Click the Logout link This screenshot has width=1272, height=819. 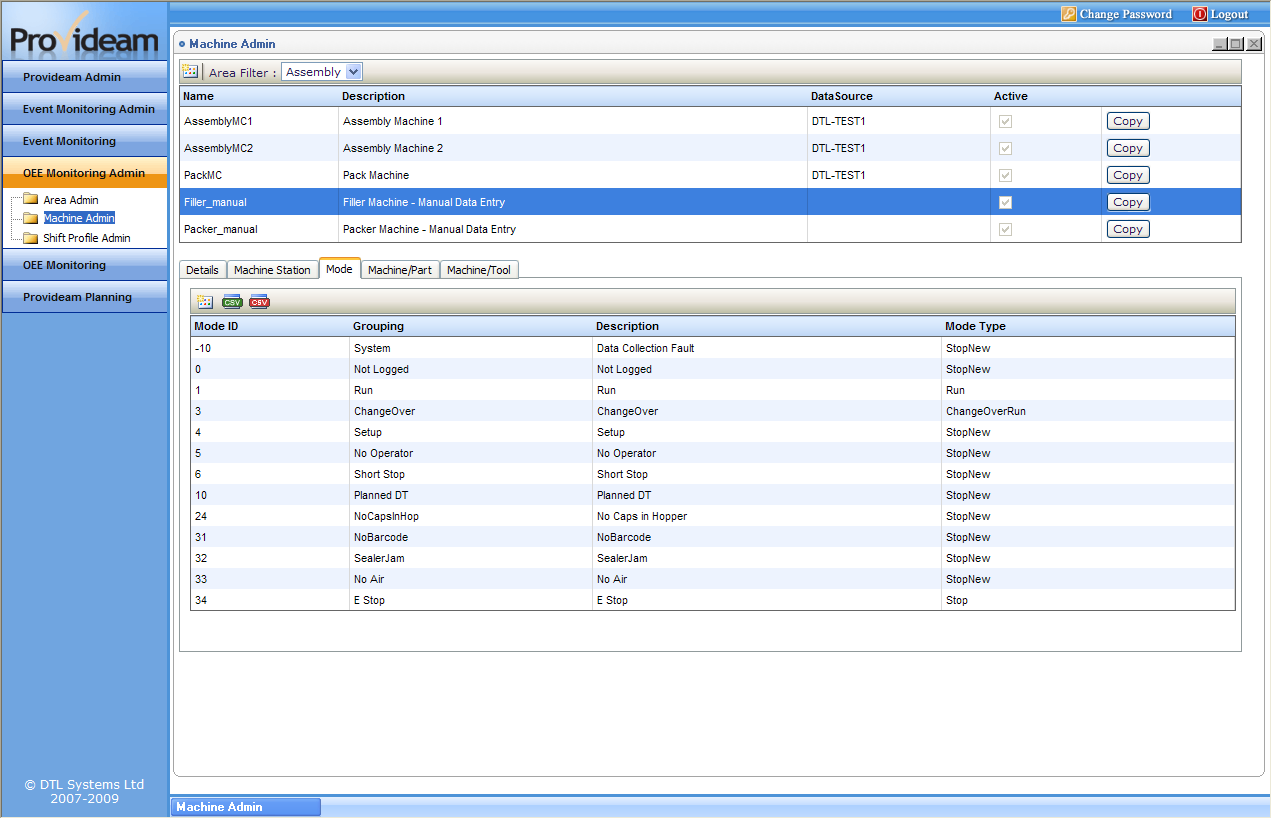[1230, 14]
